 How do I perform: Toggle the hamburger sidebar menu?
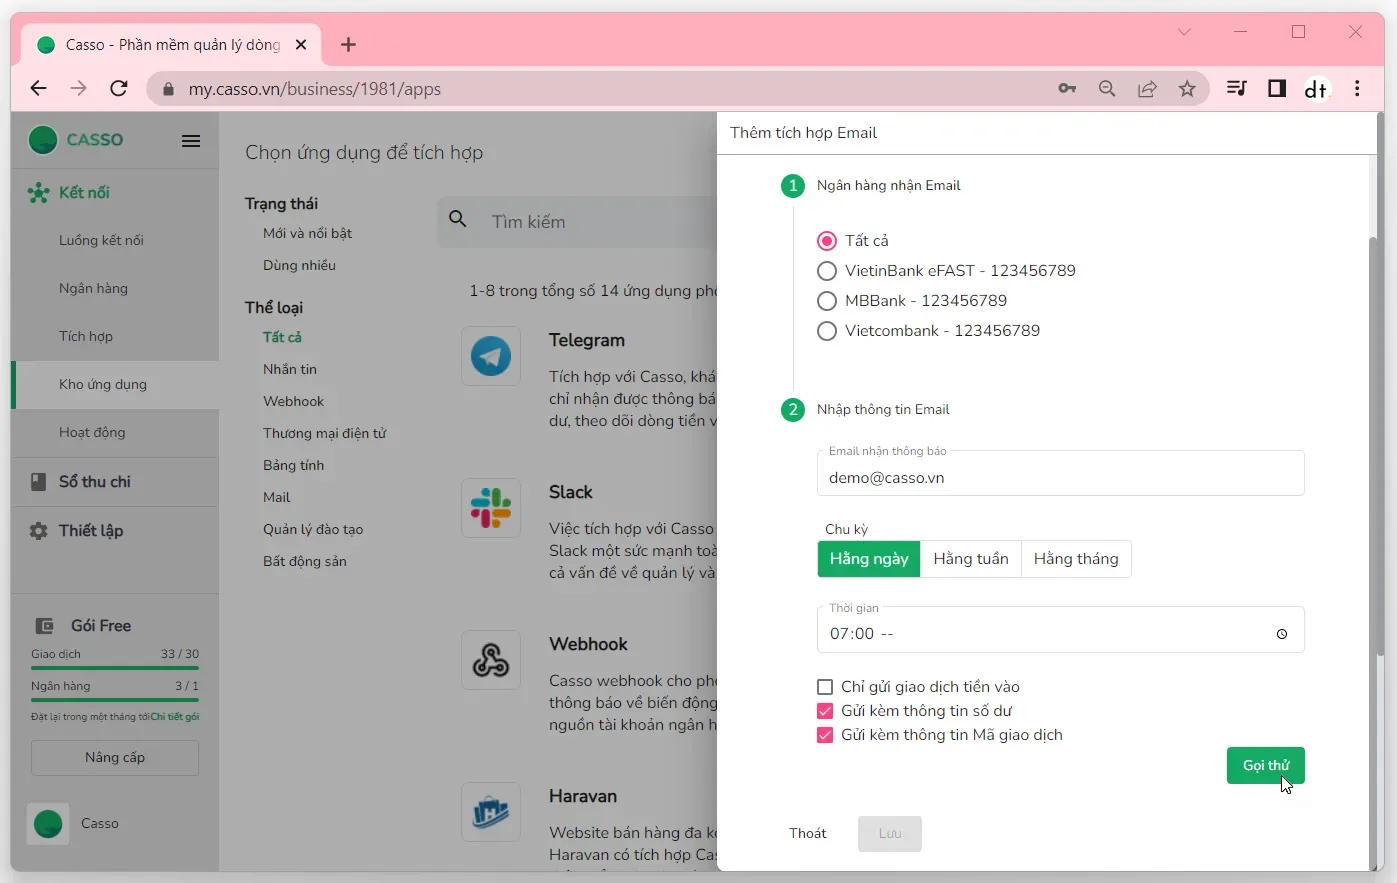(191, 141)
